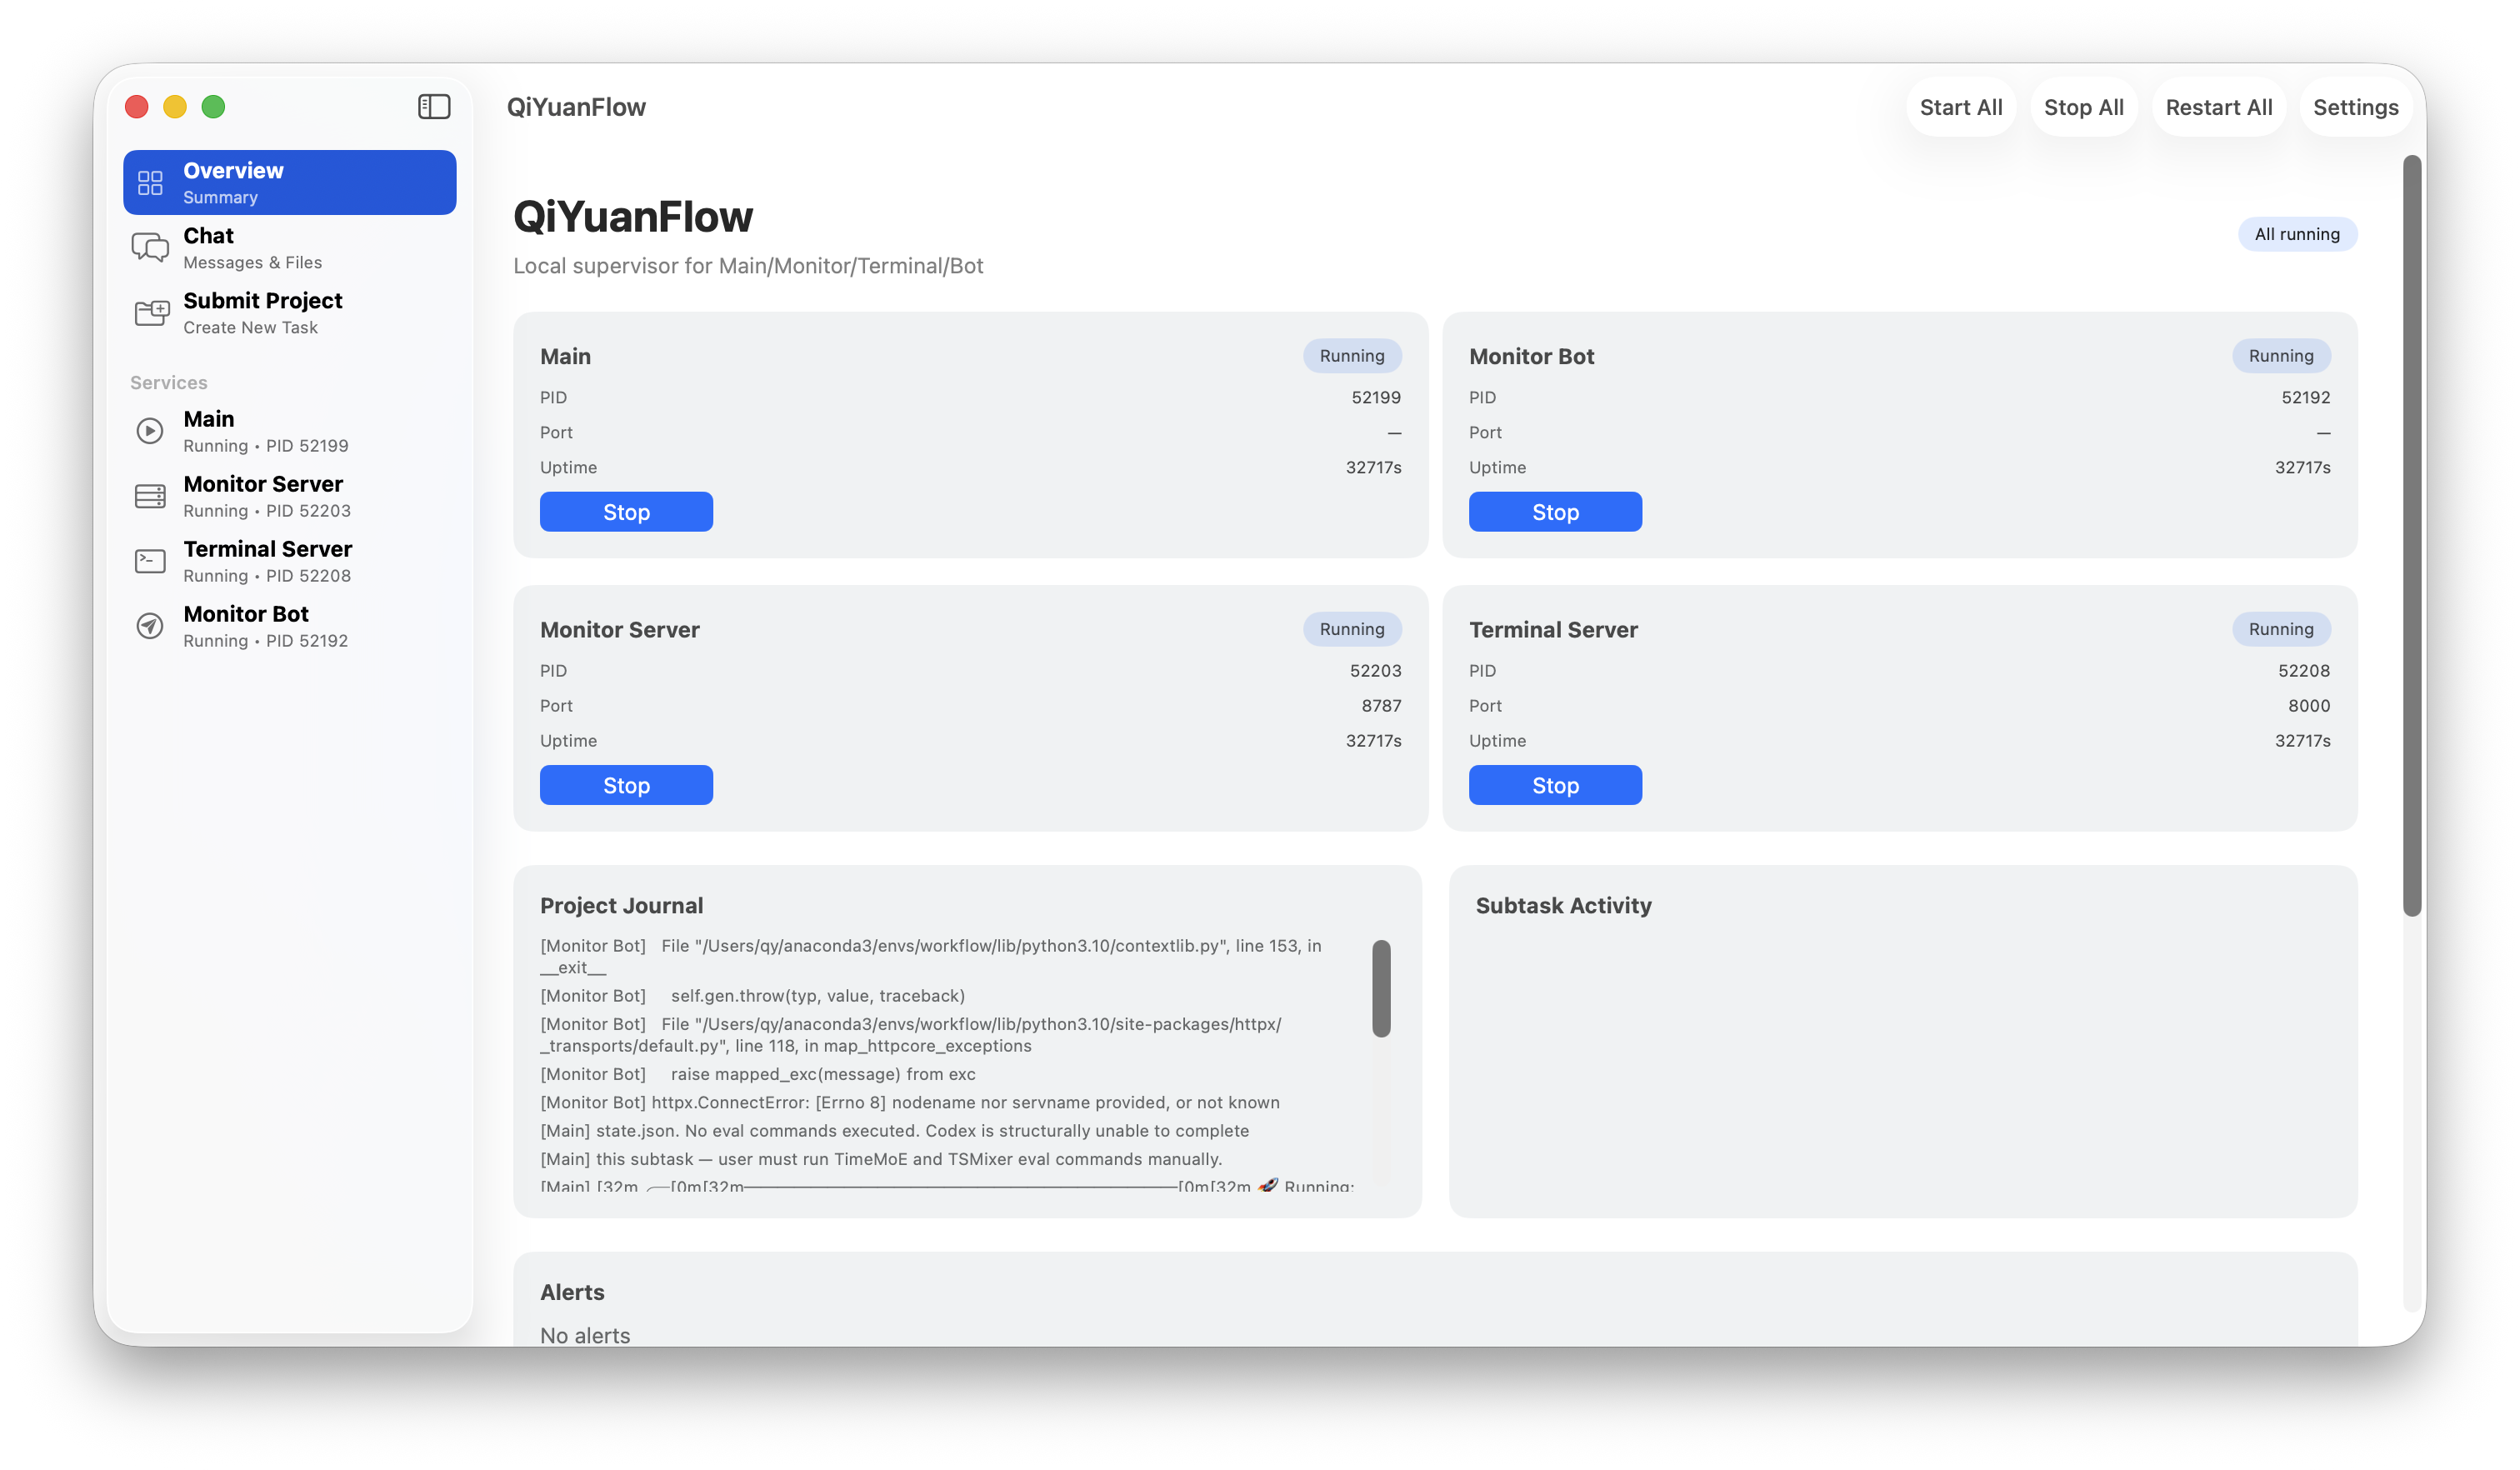Image resolution: width=2520 pixels, height=1470 pixels.
Task: Click Monitor Bot card PID value 52192
Action: (x=2305, y=397)
